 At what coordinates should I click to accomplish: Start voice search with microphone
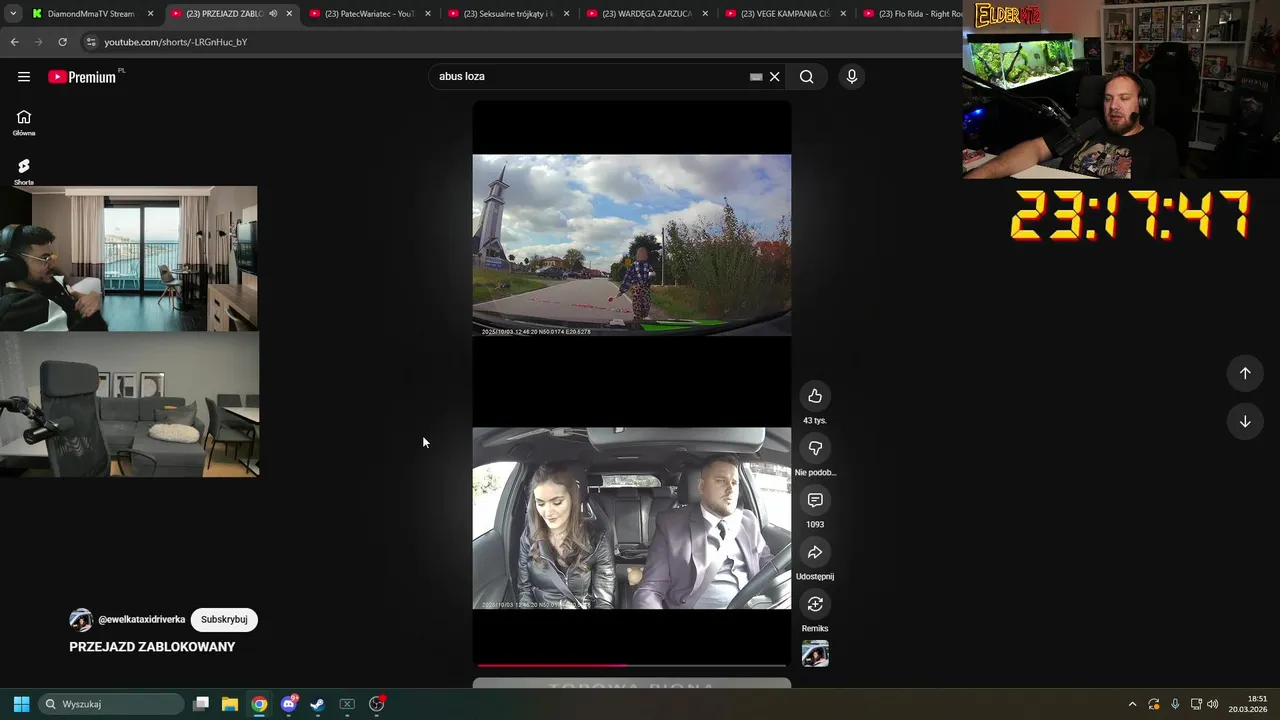coord(852,77)
